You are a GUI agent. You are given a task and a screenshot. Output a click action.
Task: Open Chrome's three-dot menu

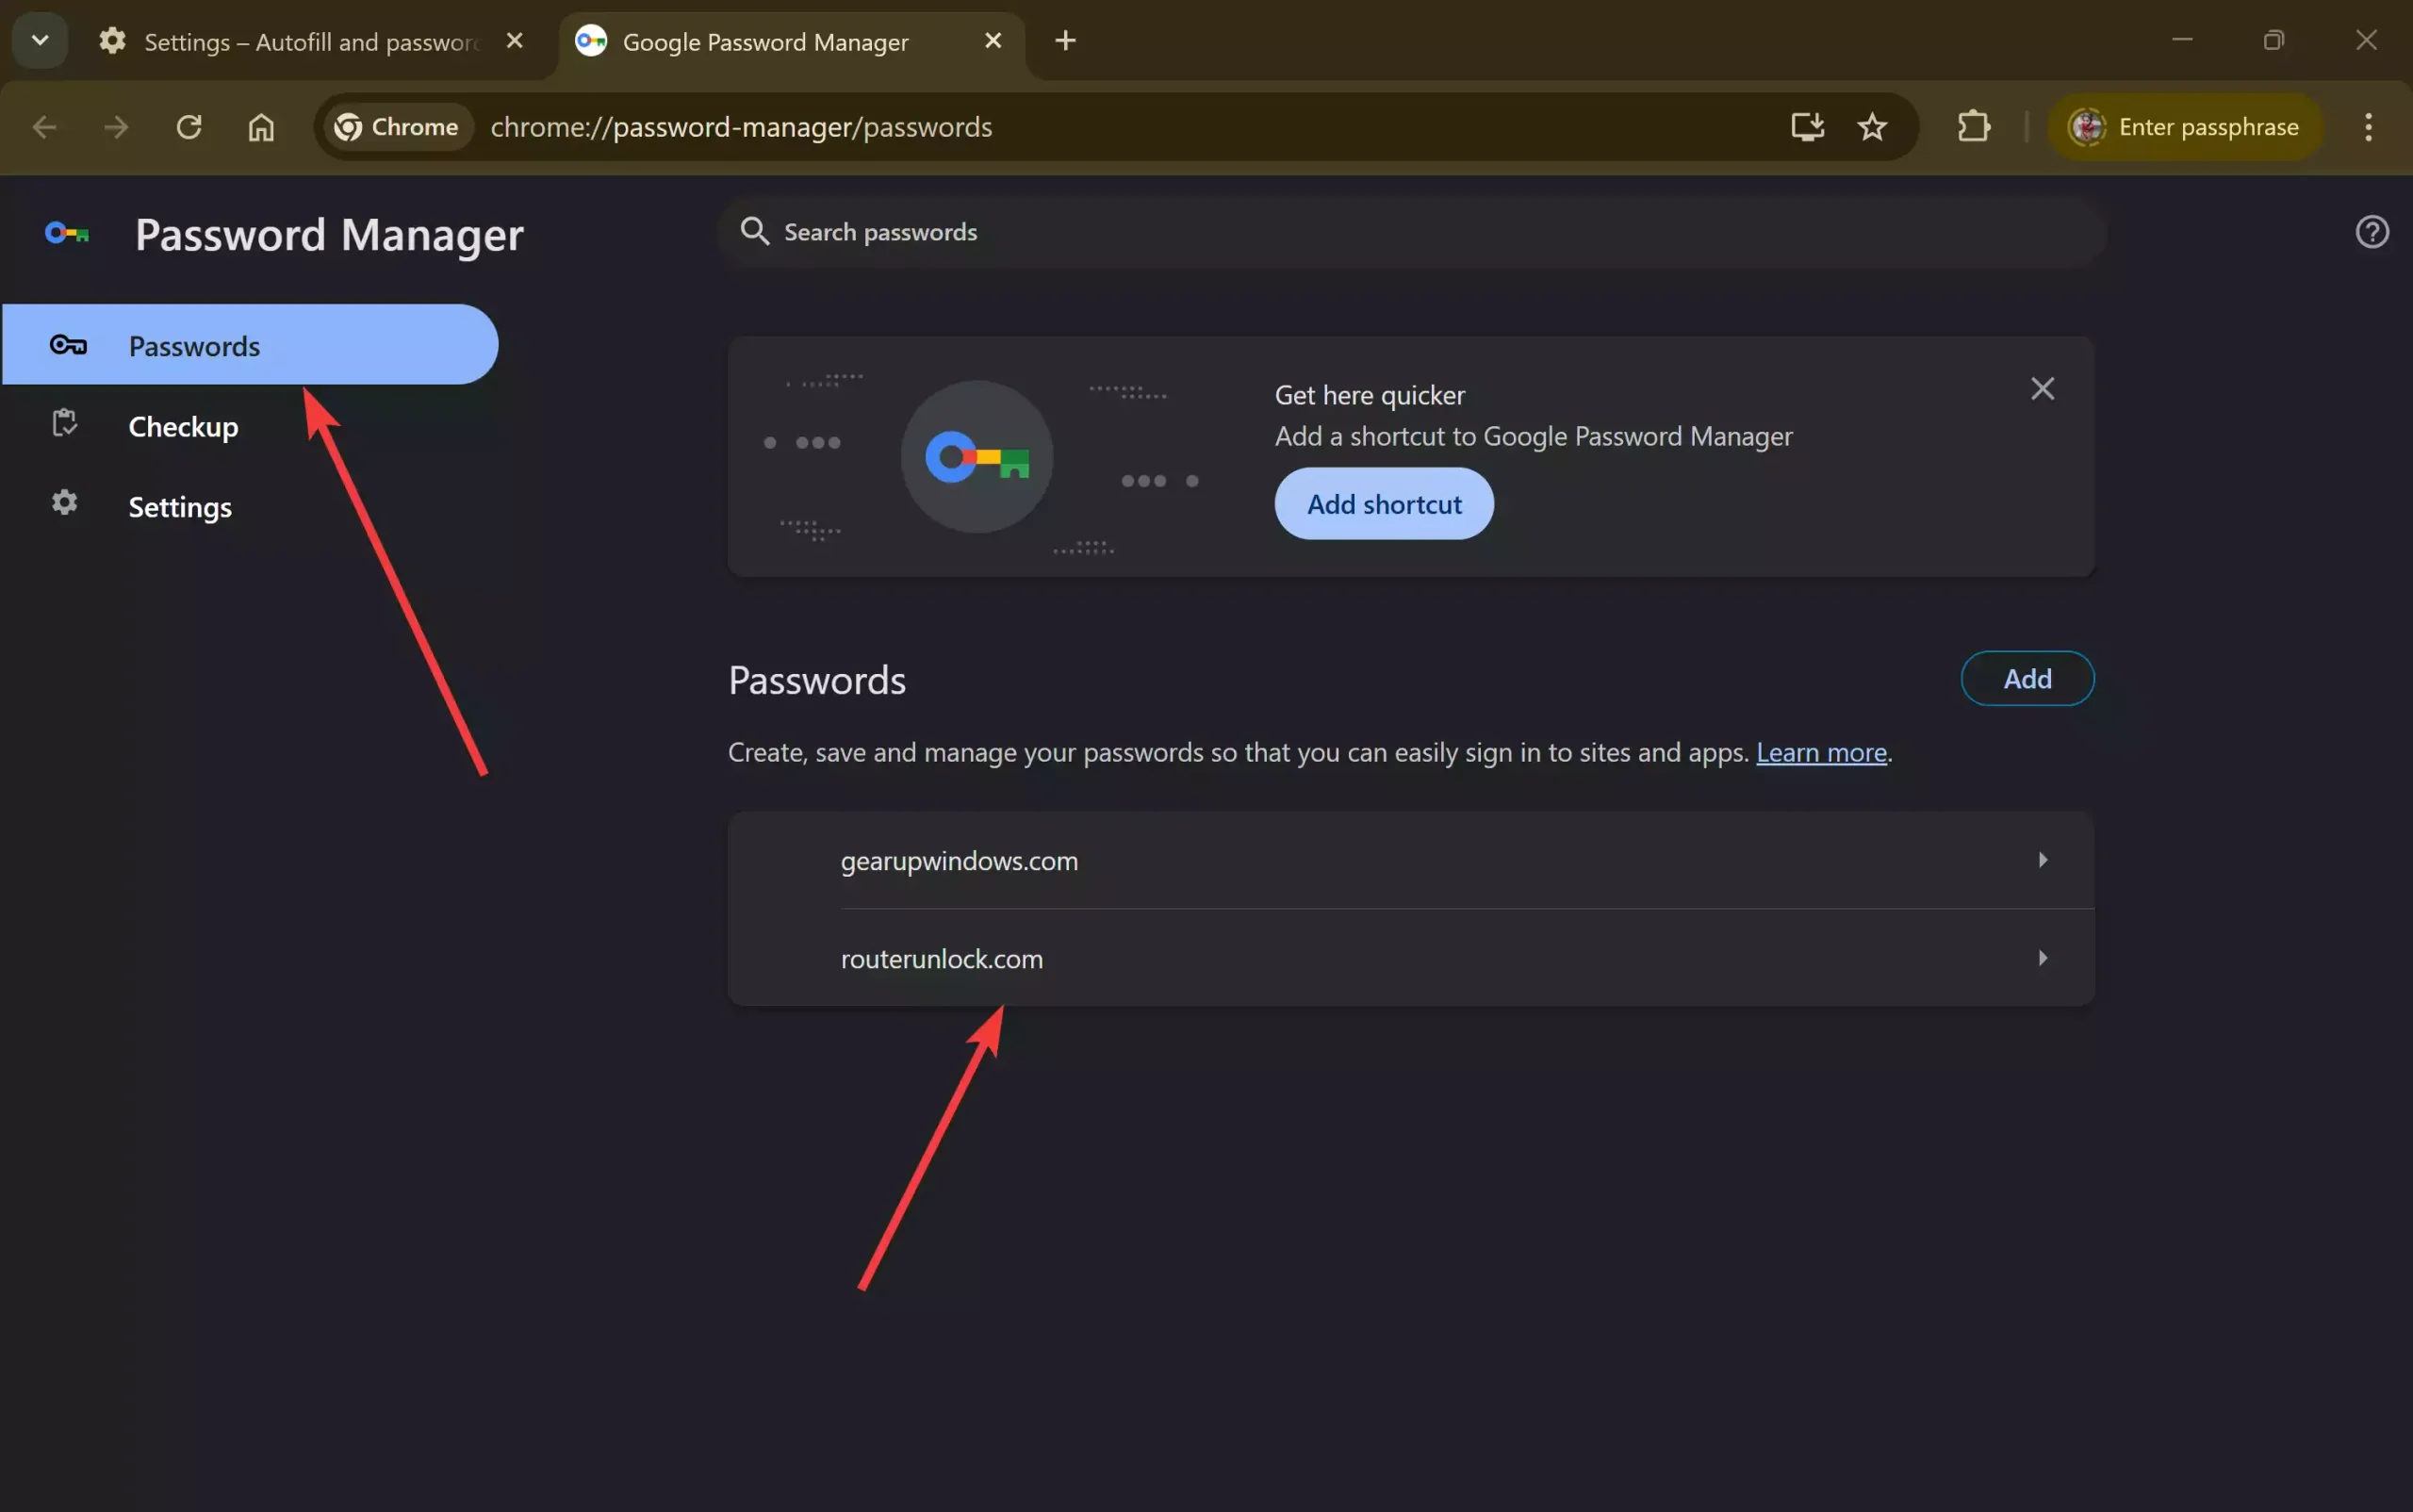point(2368,127)
